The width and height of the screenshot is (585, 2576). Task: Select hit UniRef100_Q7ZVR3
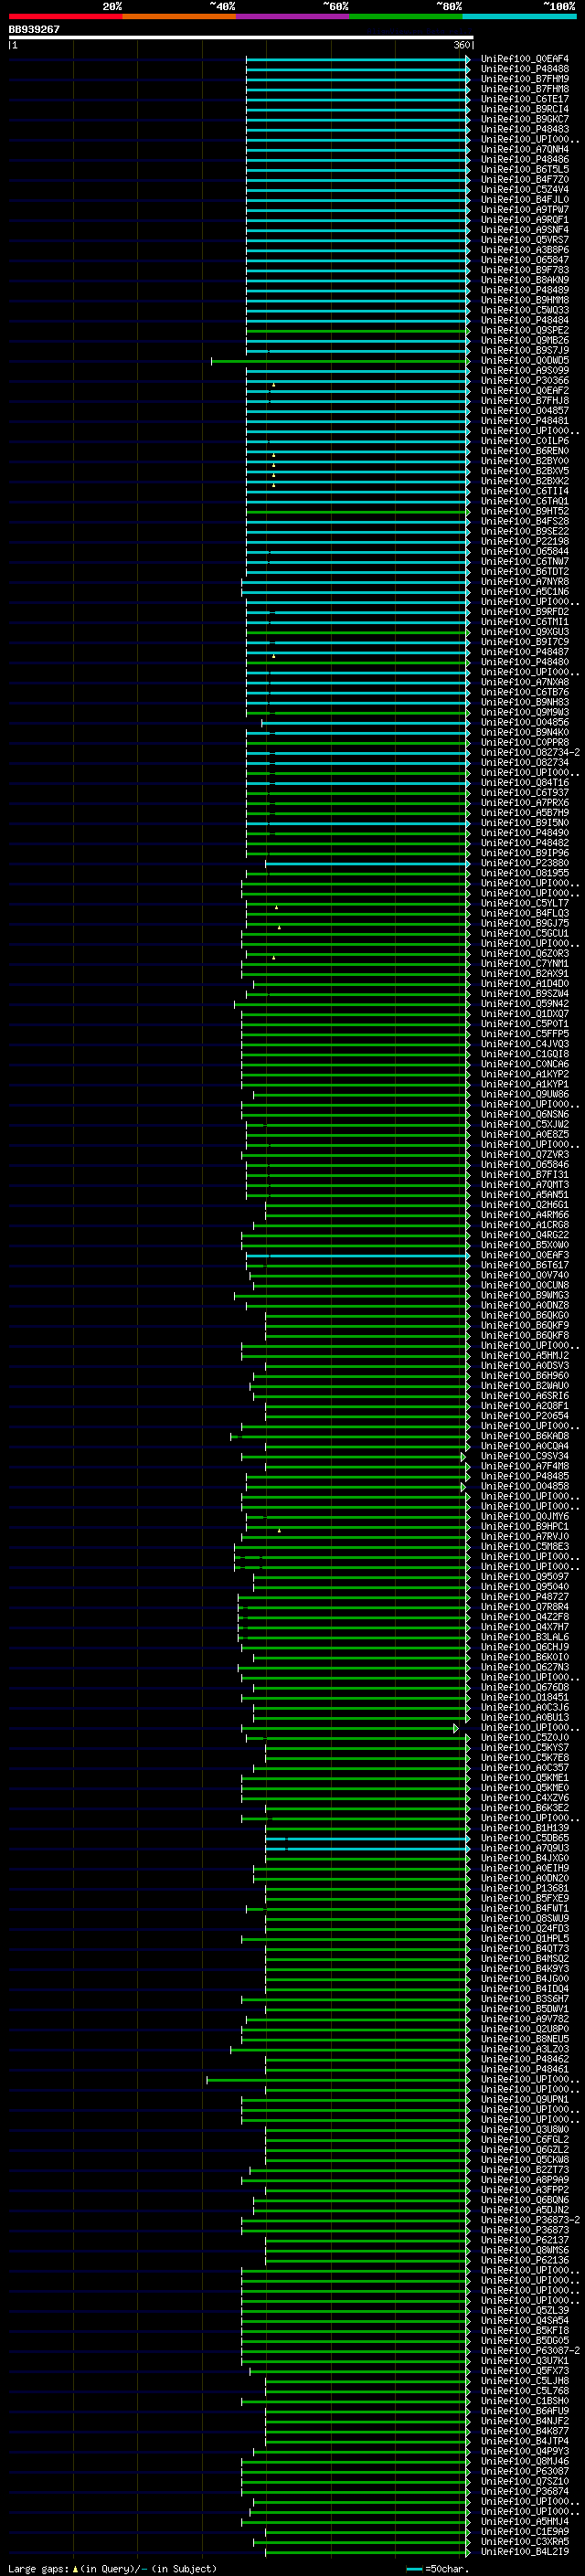(x=525, y=1154)
